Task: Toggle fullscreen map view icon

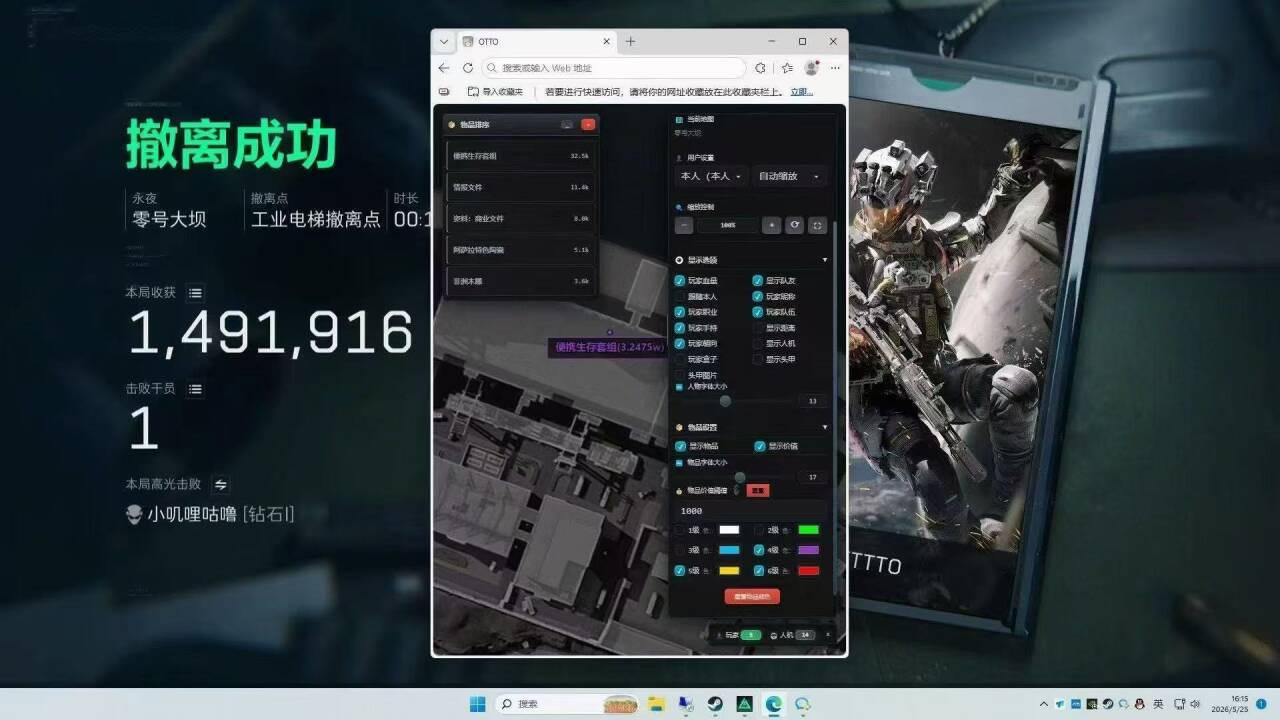Action: (818, 225)
